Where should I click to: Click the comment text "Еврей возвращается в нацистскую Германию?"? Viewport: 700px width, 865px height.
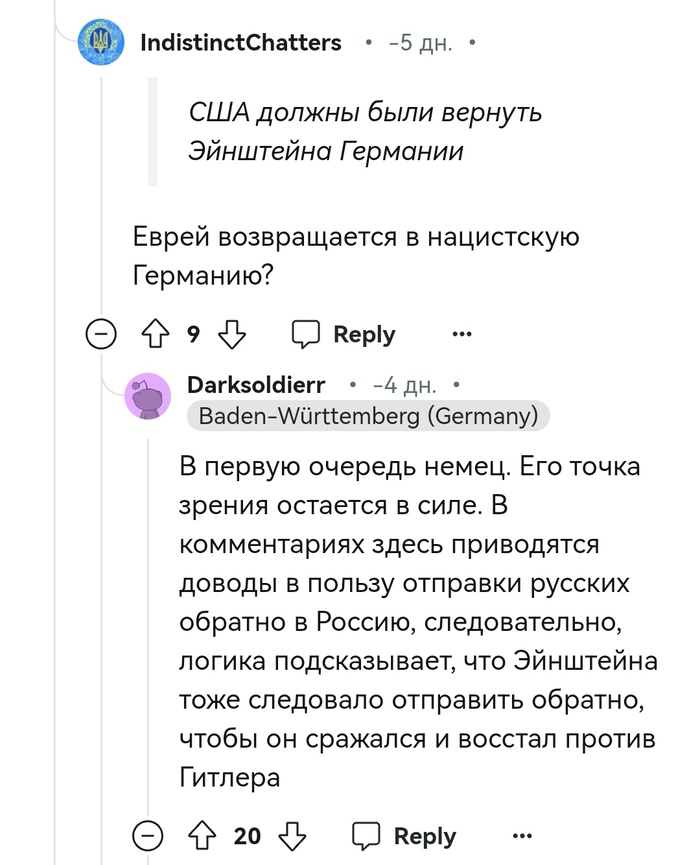(356, 257)
